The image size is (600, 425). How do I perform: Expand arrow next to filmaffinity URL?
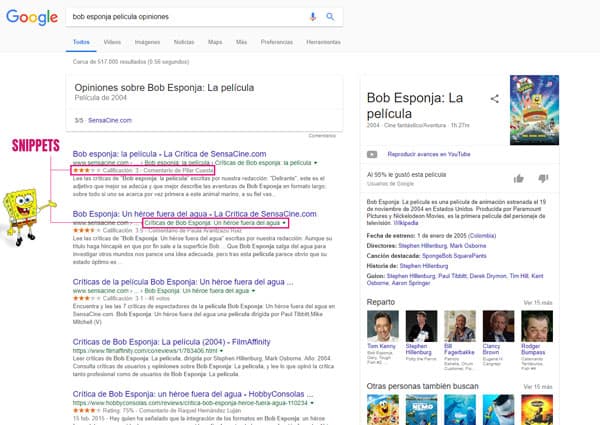coord(221,350)
